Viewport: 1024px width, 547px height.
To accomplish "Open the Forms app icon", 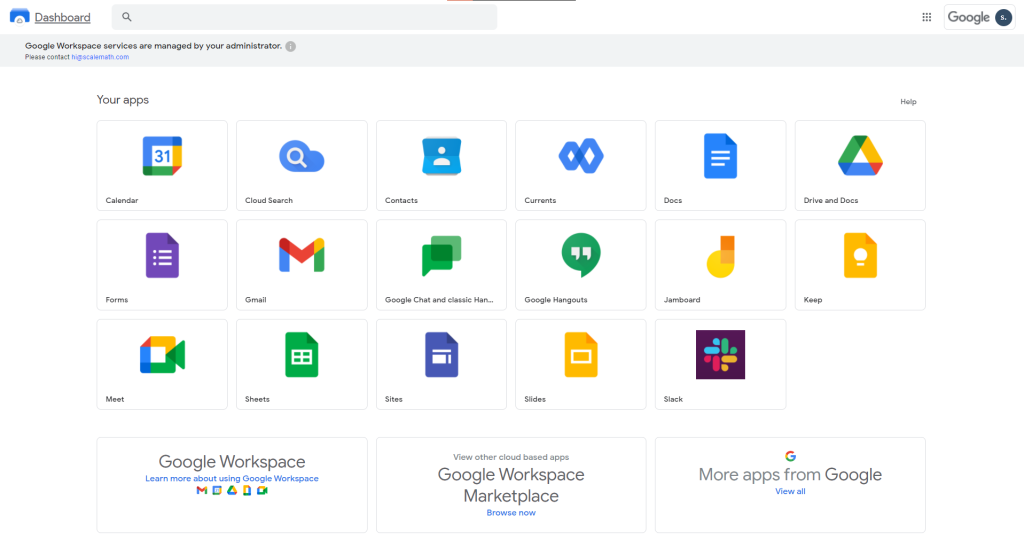I will [x=162, y=255].
